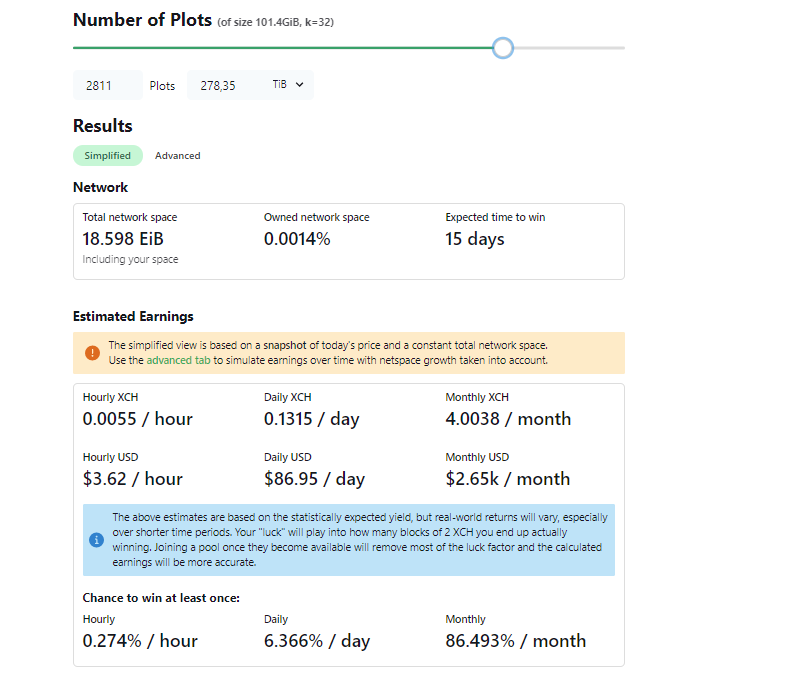Click the orange warning icon in the notice
Image resolution: width=793 pixels, height=675 pixels.
coord(92,353)
